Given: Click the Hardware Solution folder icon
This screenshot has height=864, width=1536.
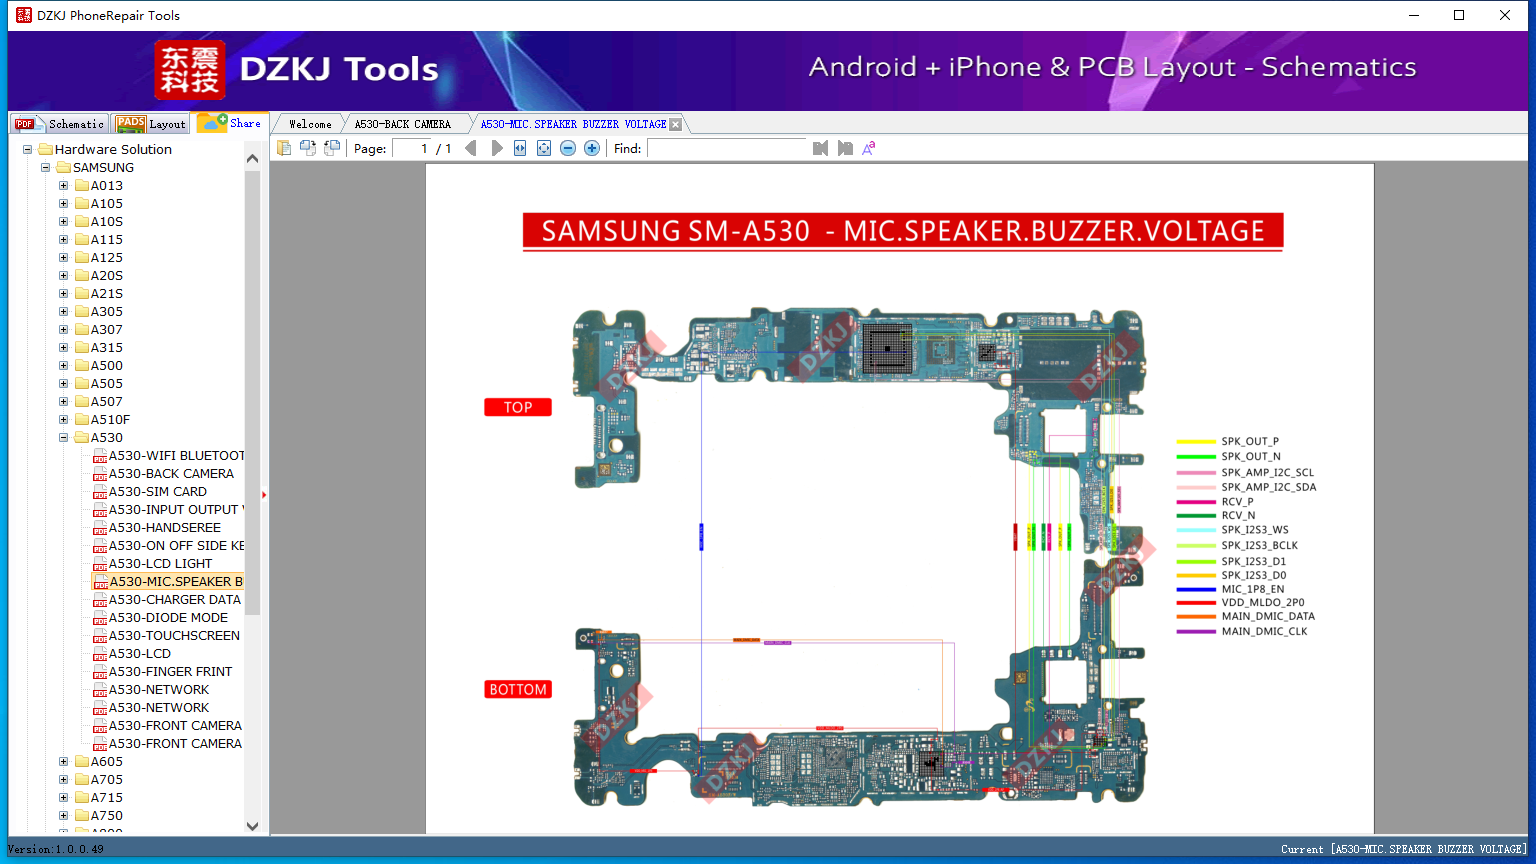Looking at the screenshot, I should [46, 150].
